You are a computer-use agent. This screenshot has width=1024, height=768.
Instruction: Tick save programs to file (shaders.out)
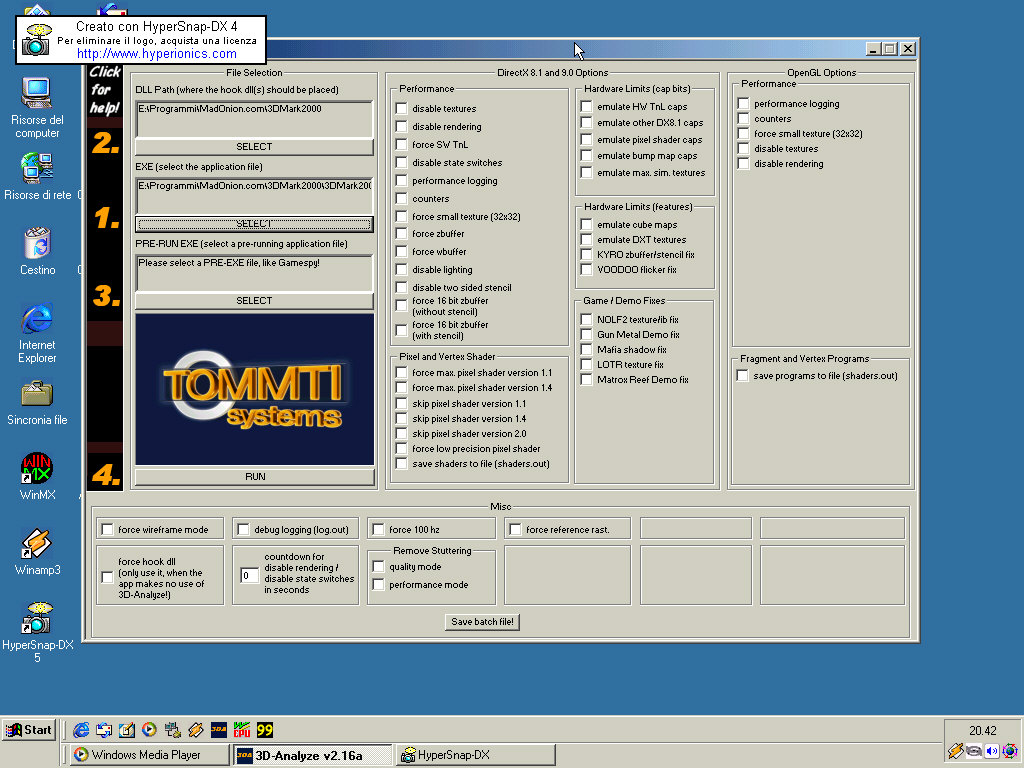pos(743,376)
